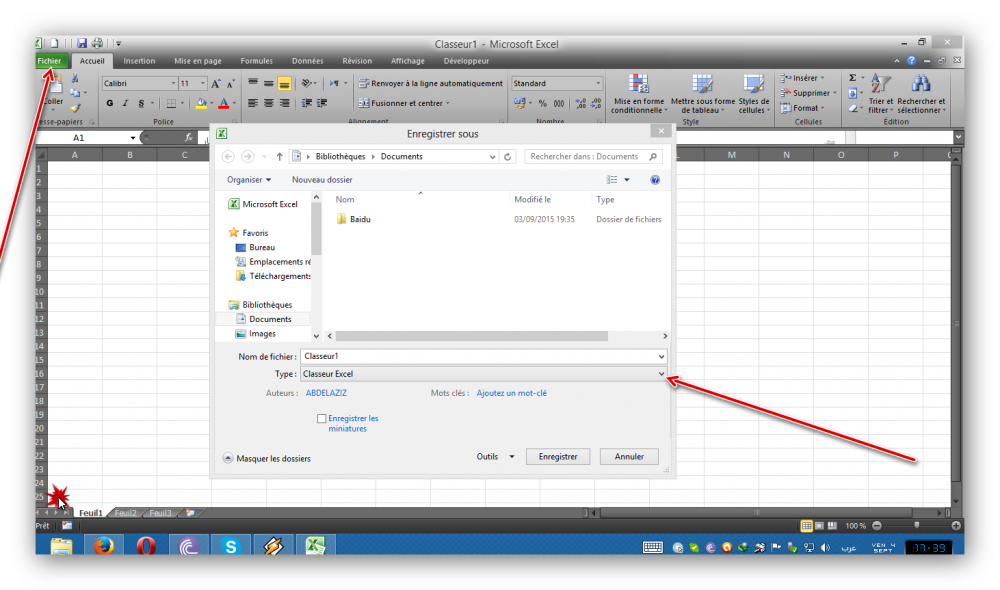Apply thousands separator 000 format
Viewport: 1000px width, 590px height.
click(559, 103)
